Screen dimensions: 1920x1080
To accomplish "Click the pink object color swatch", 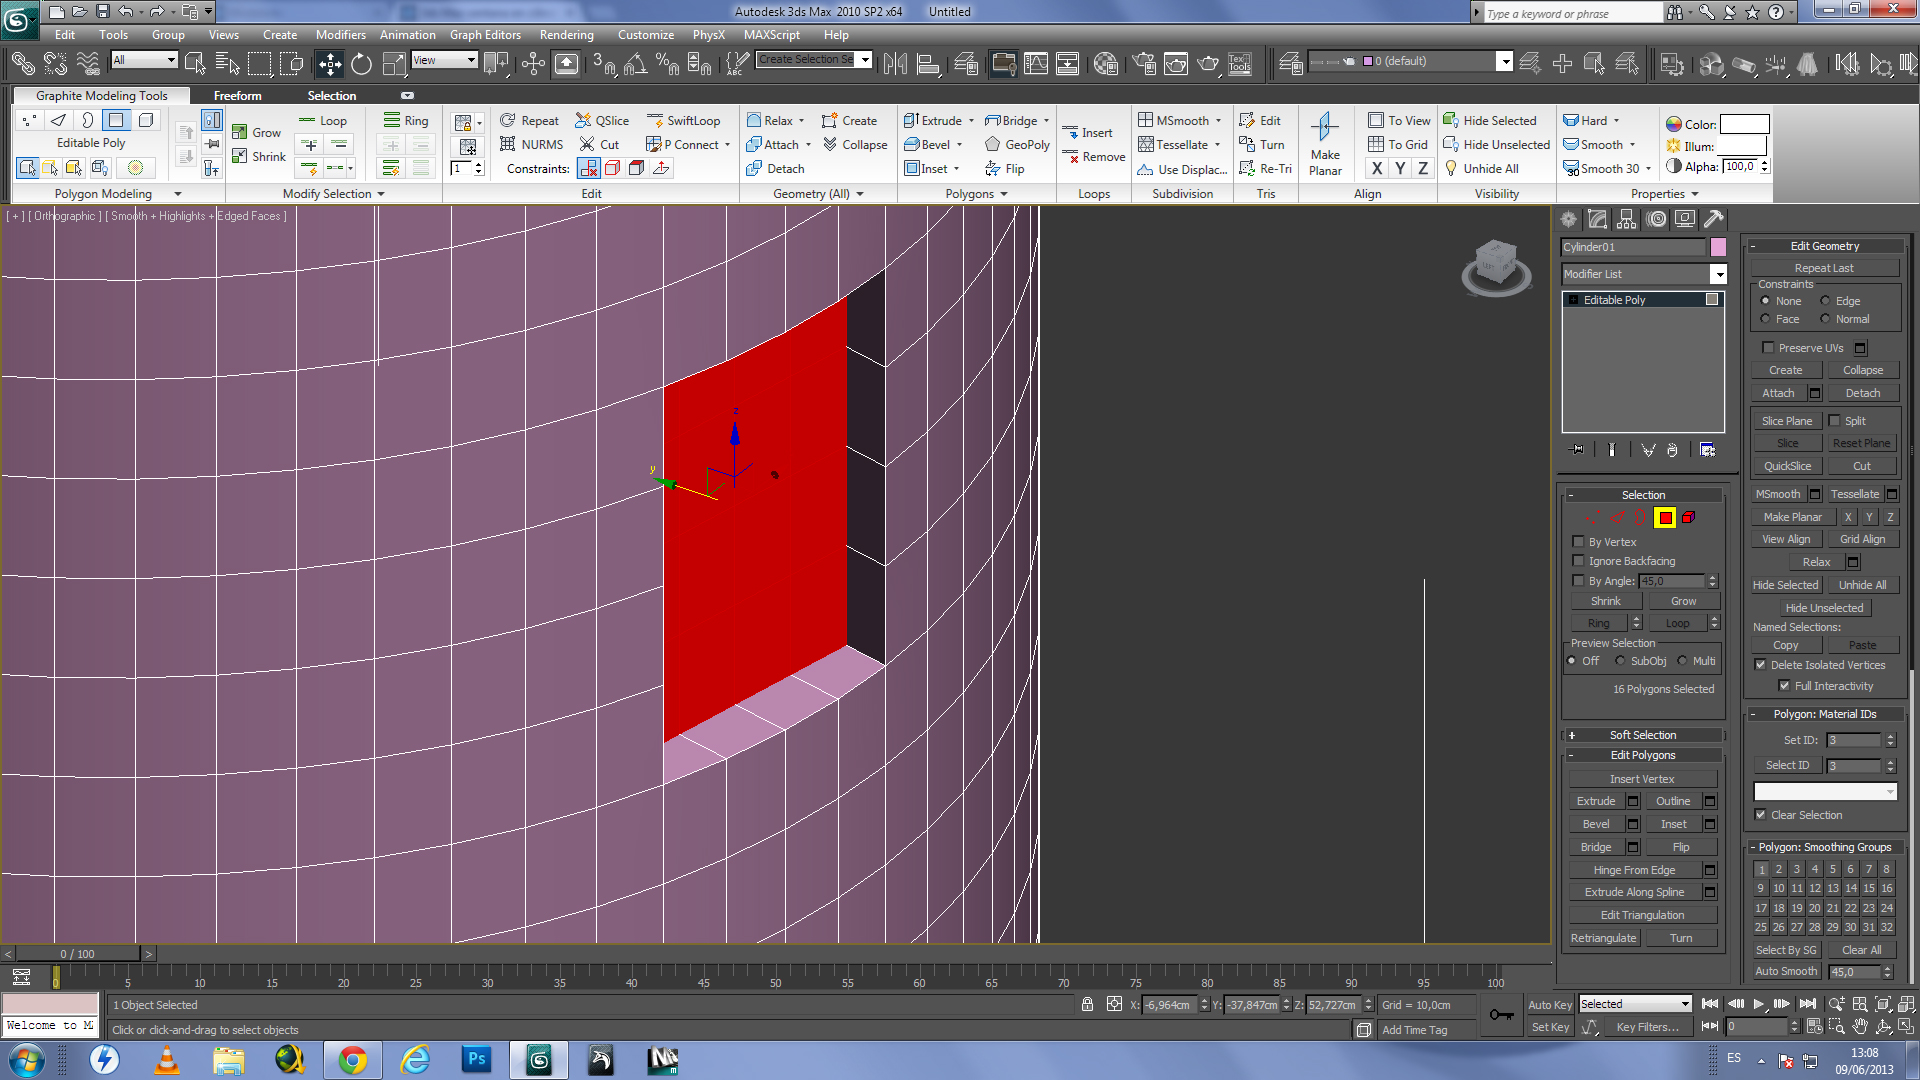I will click(1718, 247).
